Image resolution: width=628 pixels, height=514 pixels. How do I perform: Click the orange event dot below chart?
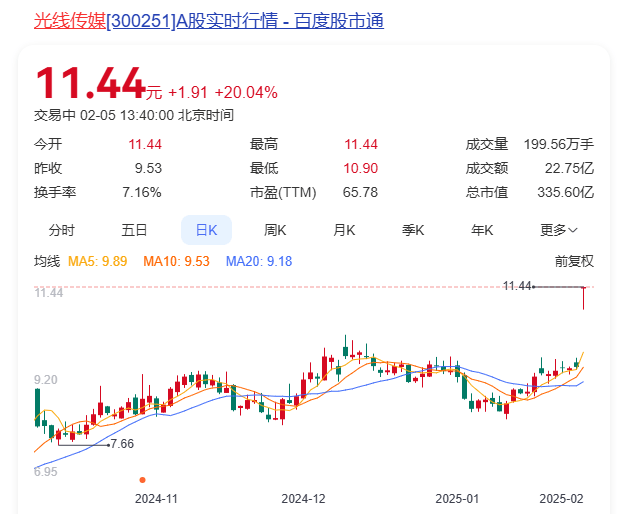pyautogui.click(x=142, y=480)
